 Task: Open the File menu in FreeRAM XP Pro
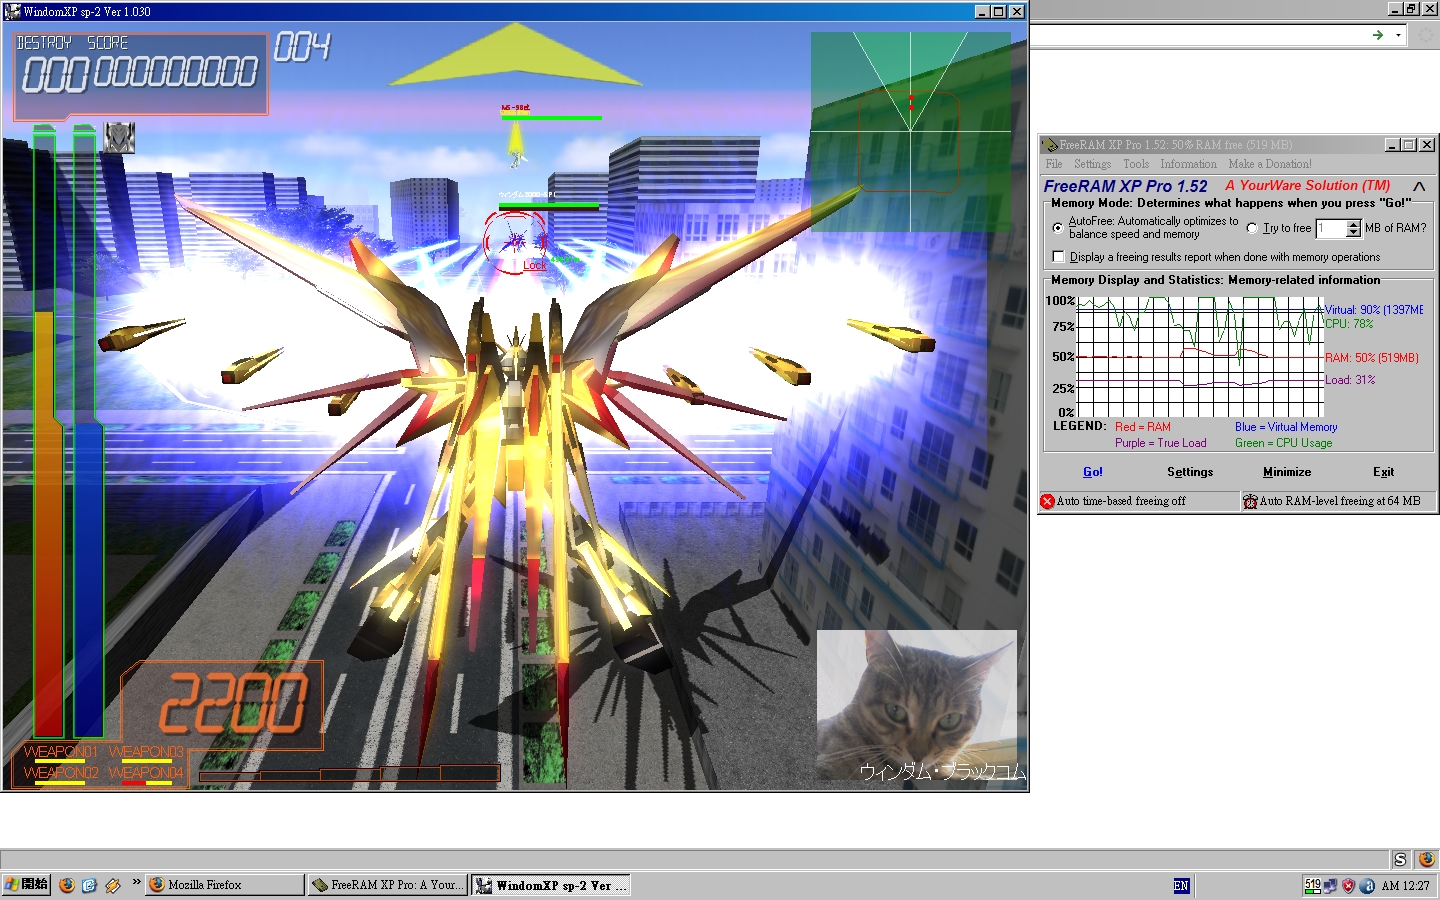click(x=1054, y=164)
